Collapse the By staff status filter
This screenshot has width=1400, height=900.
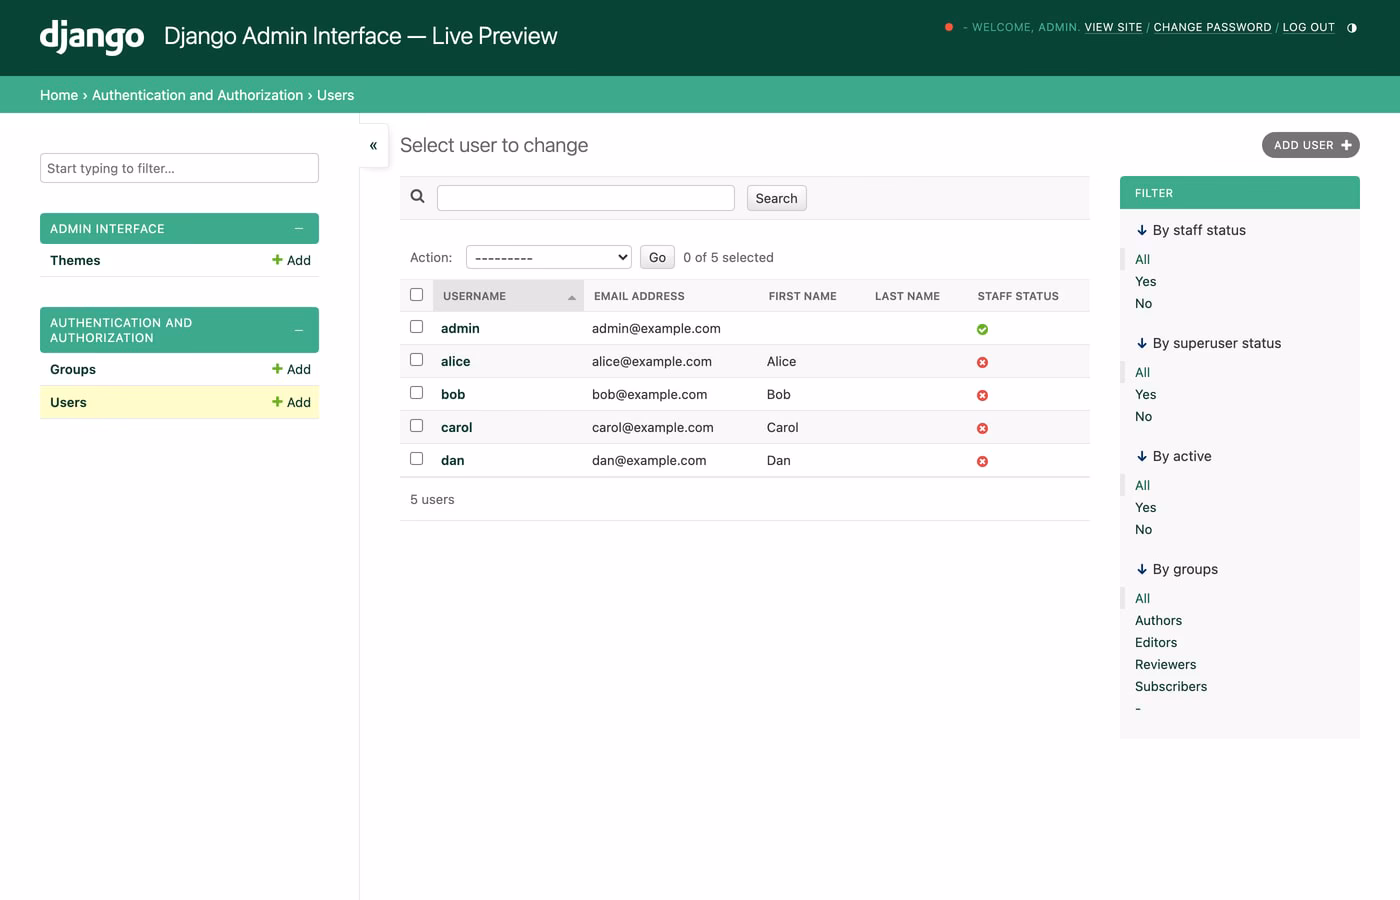[x=1190, y=230]
